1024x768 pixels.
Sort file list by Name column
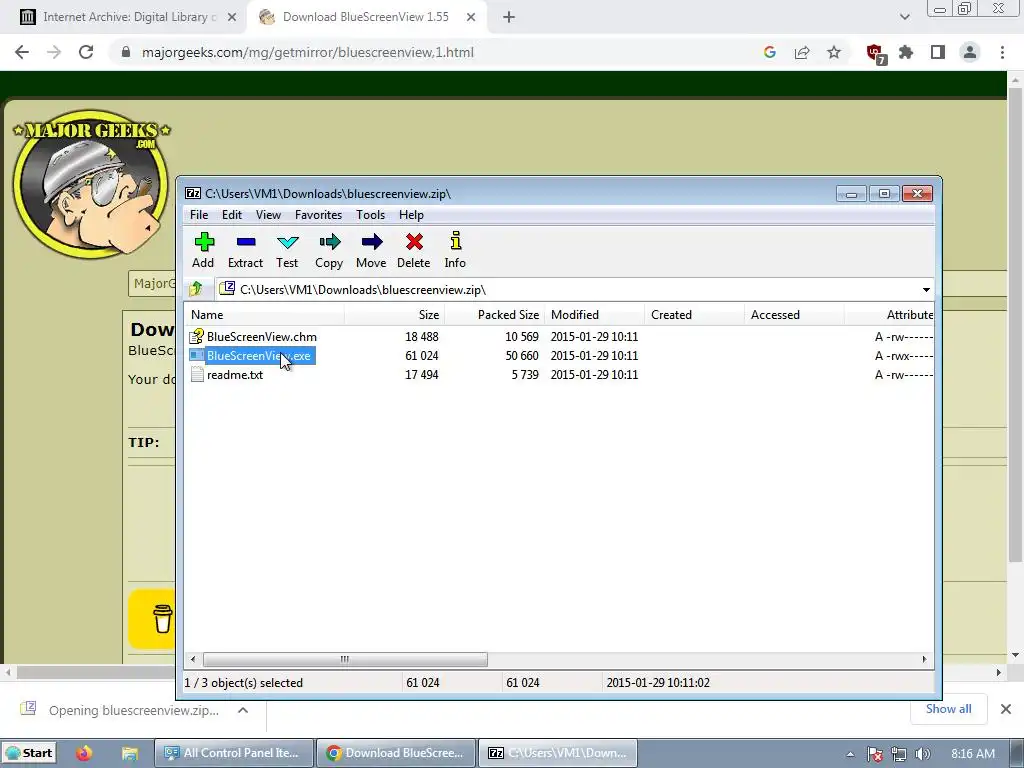tap(264, 315)
